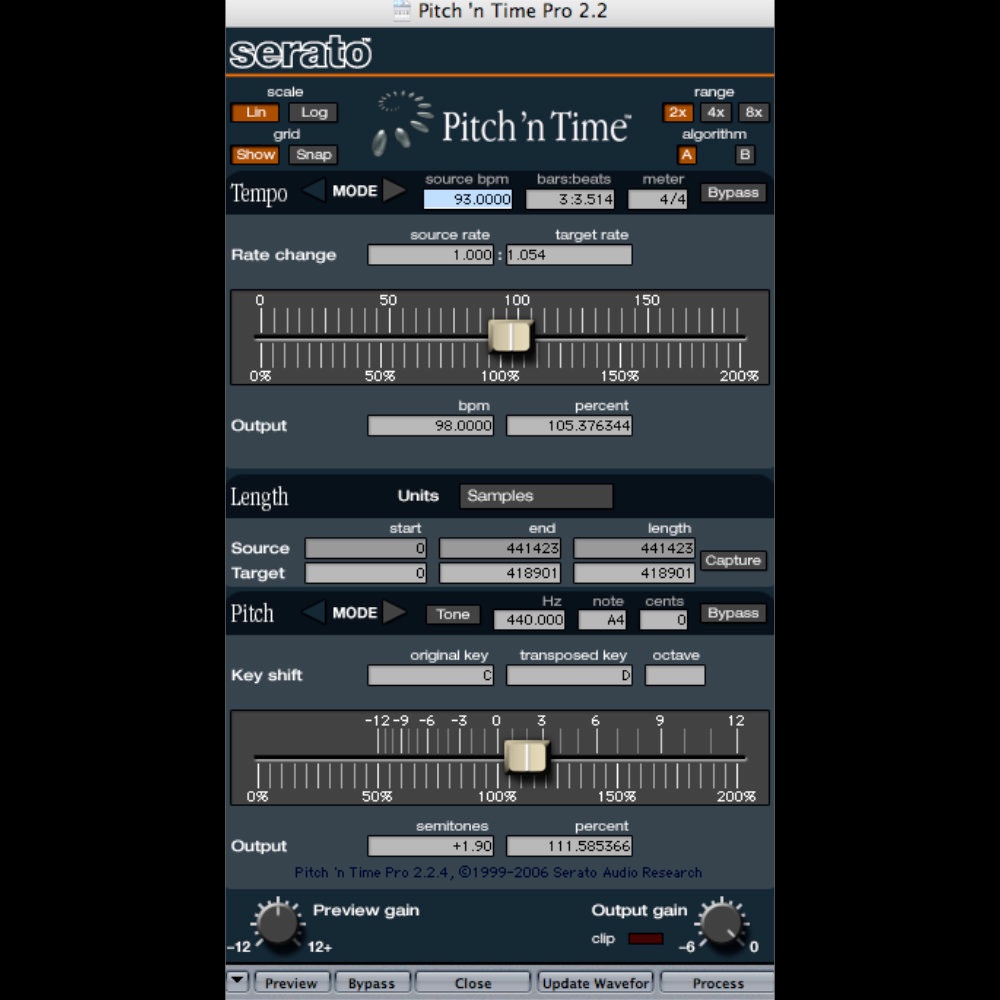Toggle grid Snap on
Screen dimensions: 1000x1000
point(314,155)
